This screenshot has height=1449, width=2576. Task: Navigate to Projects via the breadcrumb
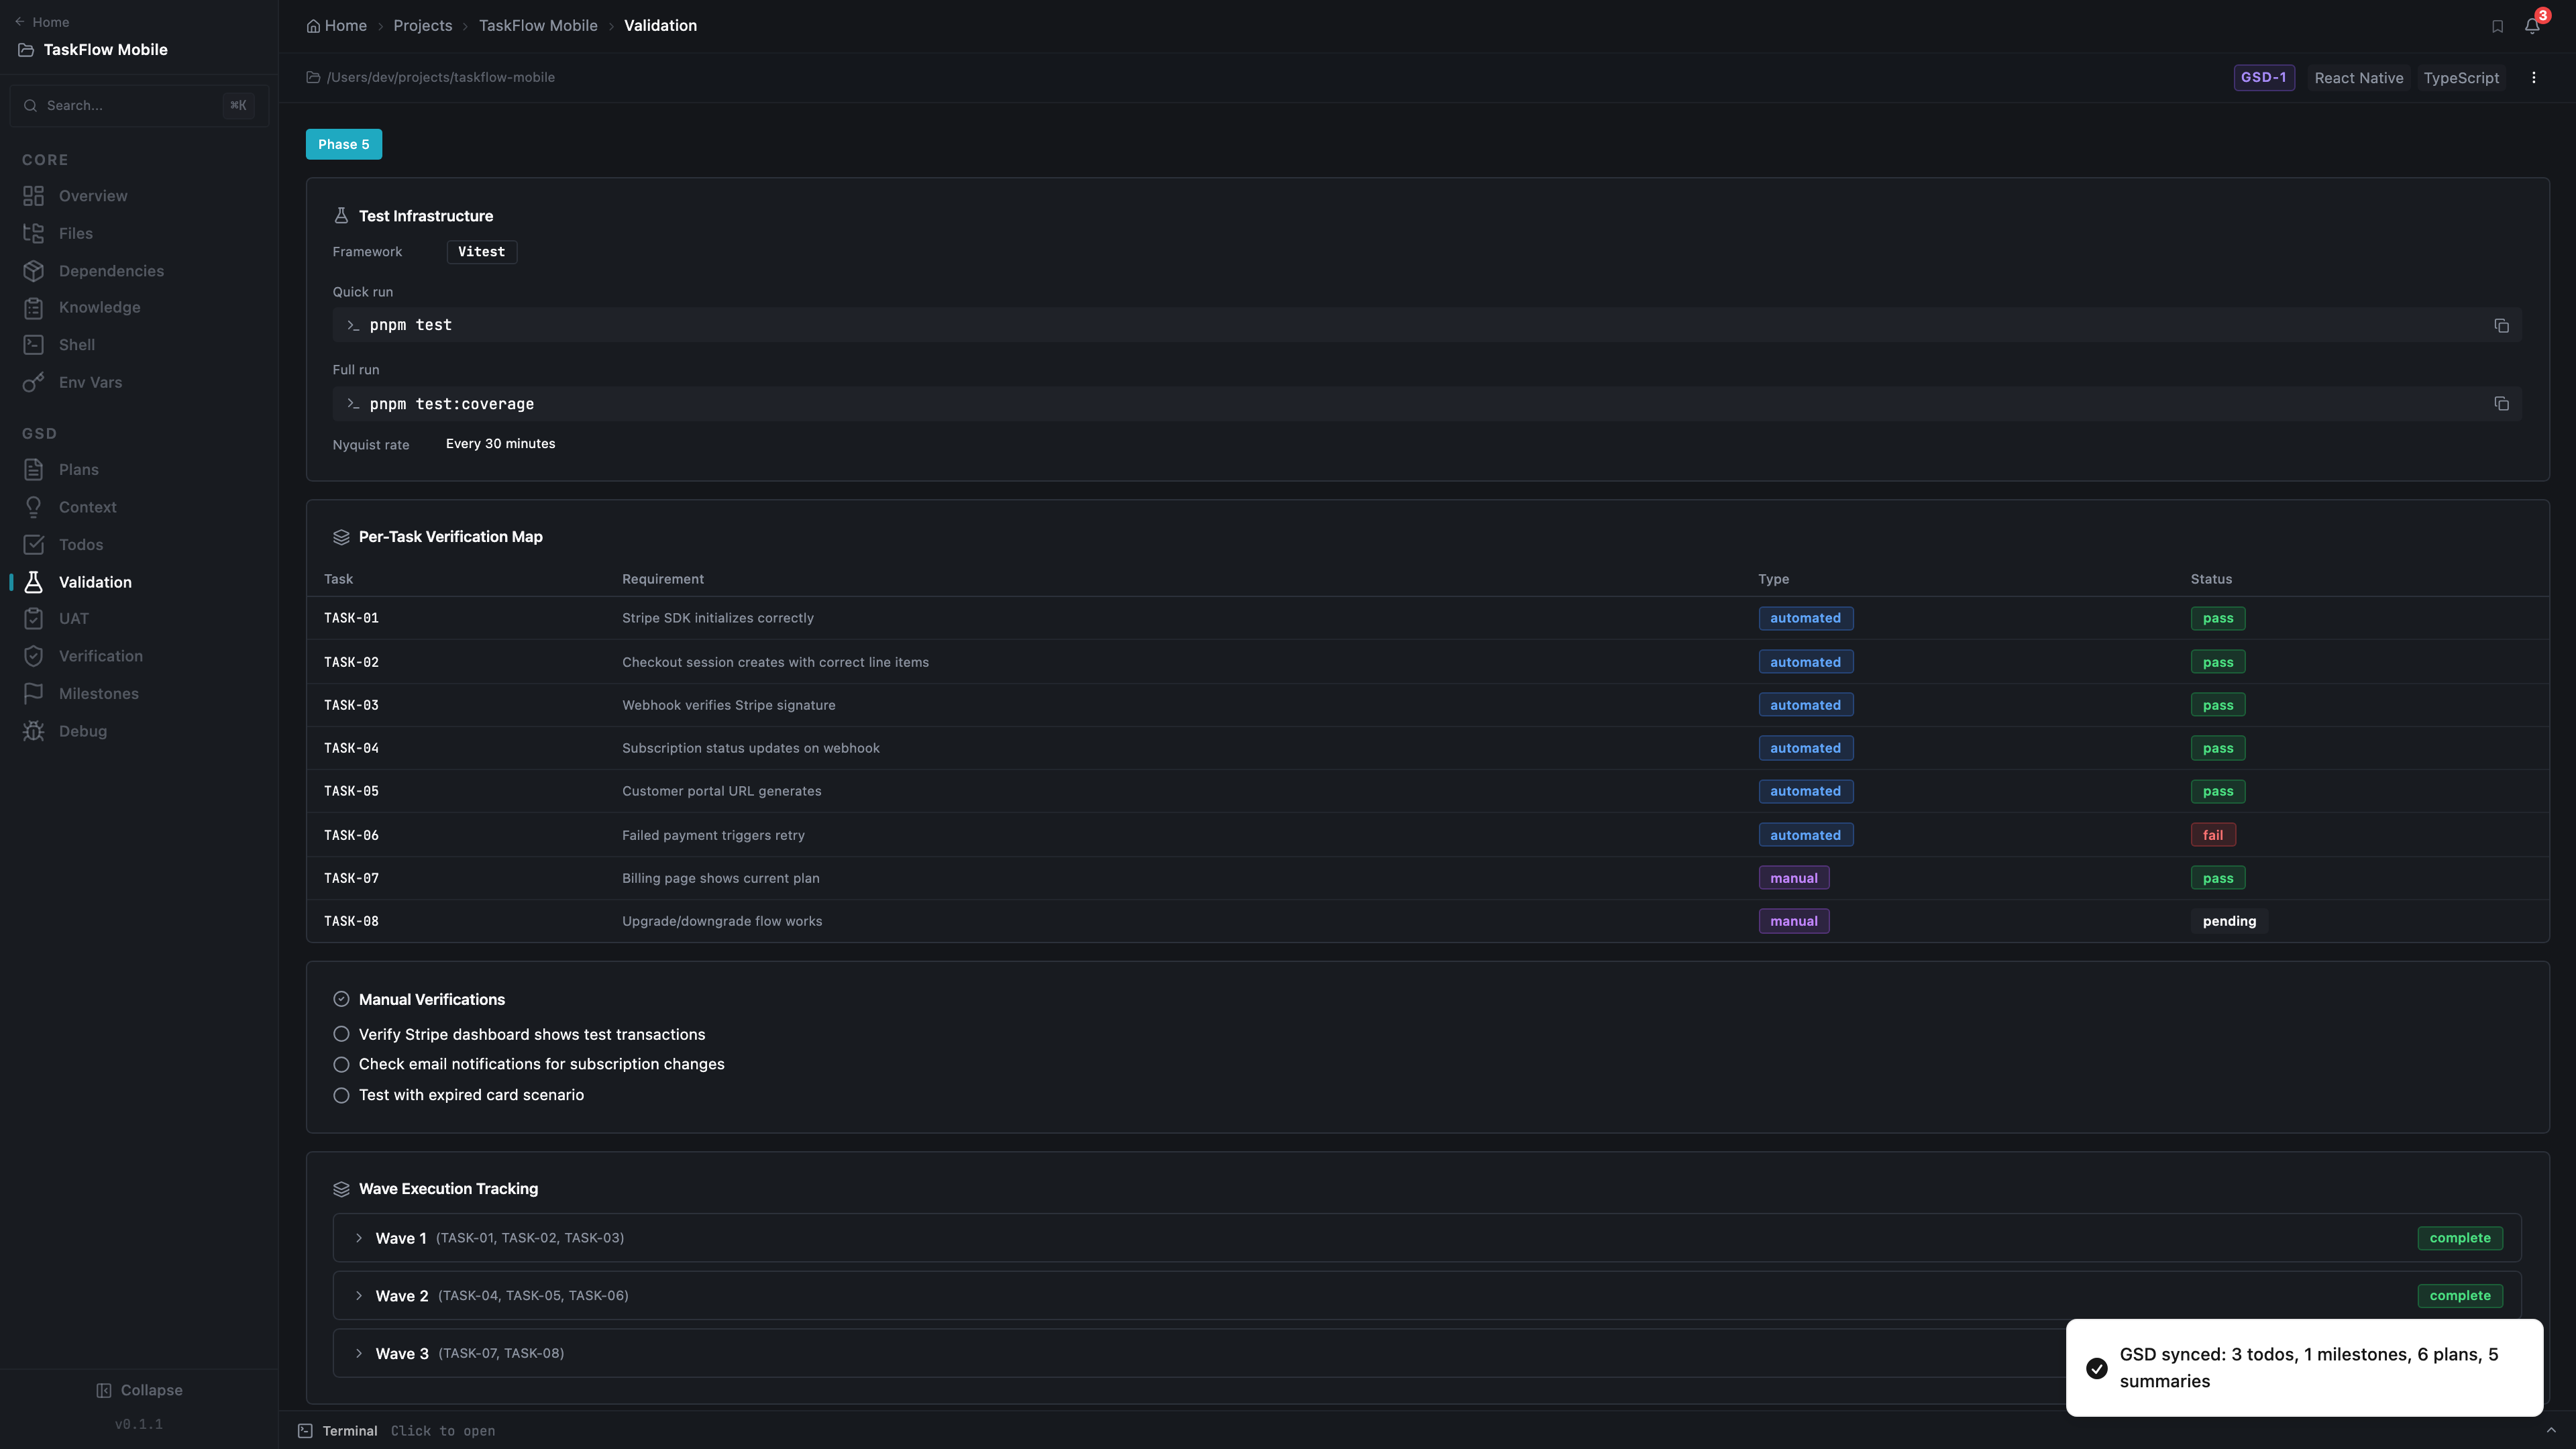(x=422, y=25)
